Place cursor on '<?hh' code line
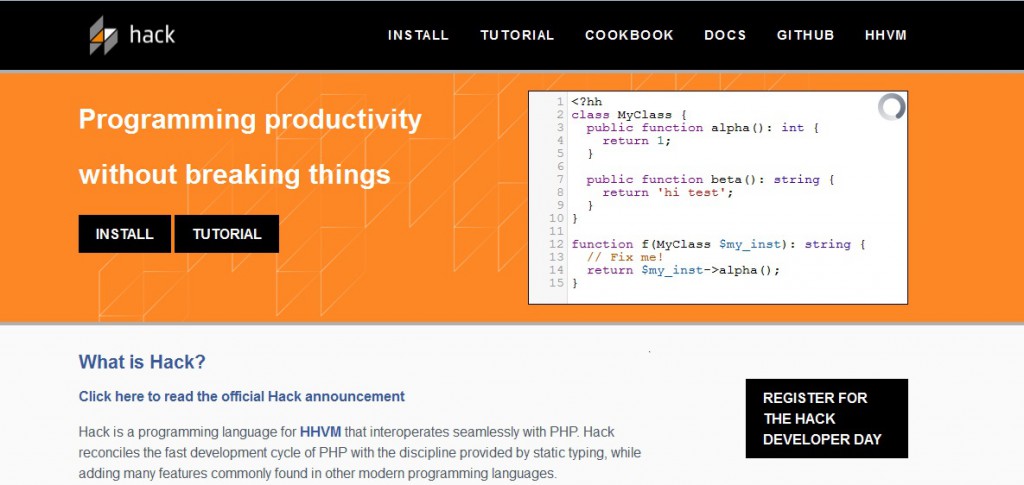 pyautogui.click(x=586, y=102)
